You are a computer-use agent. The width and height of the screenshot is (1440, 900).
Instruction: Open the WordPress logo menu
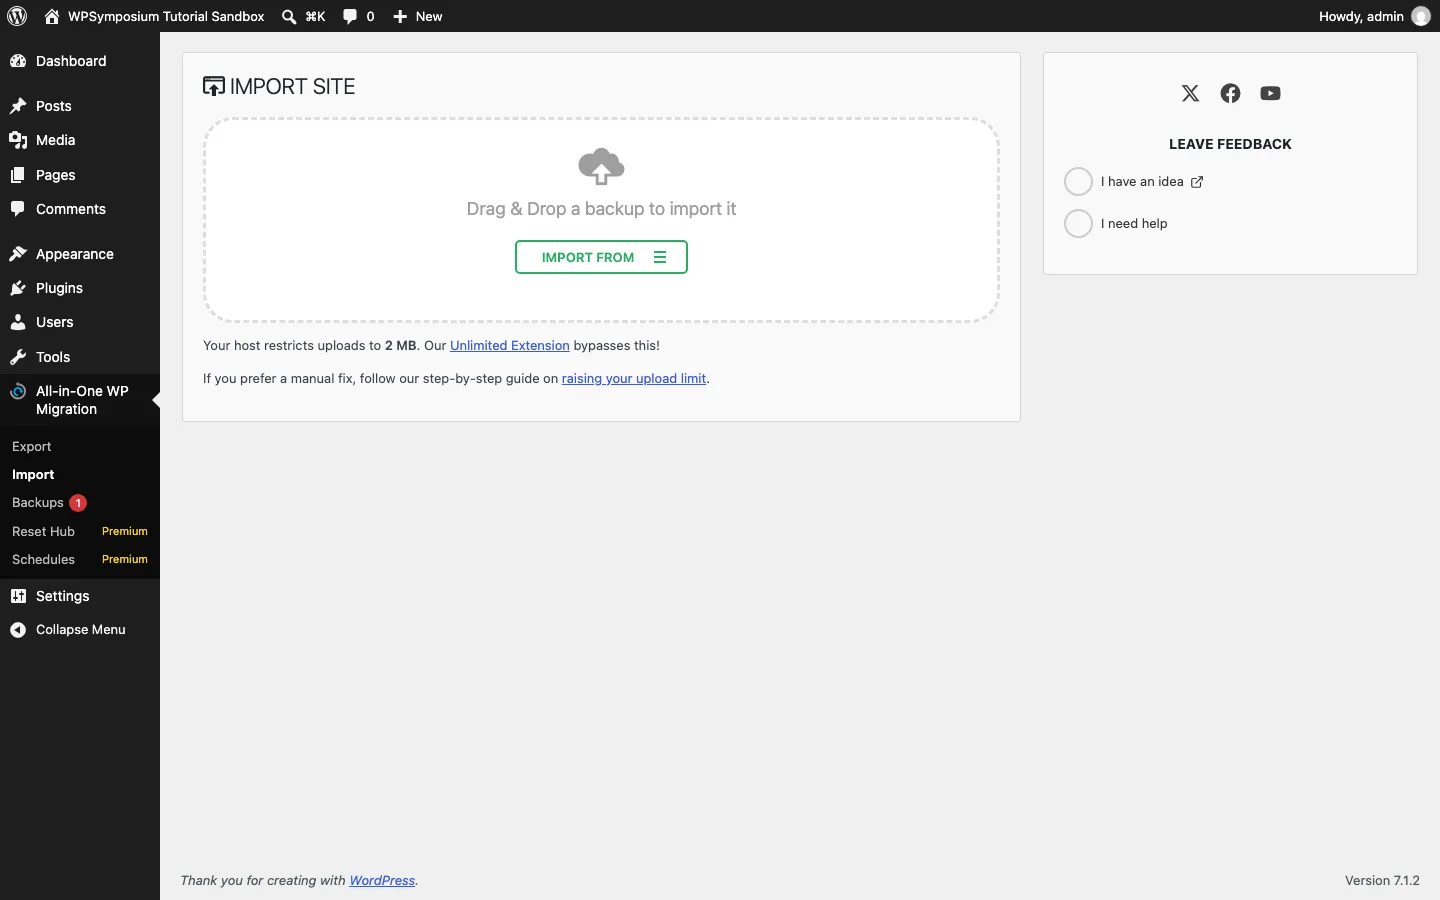pyautogui.click(x=18, y=16)
